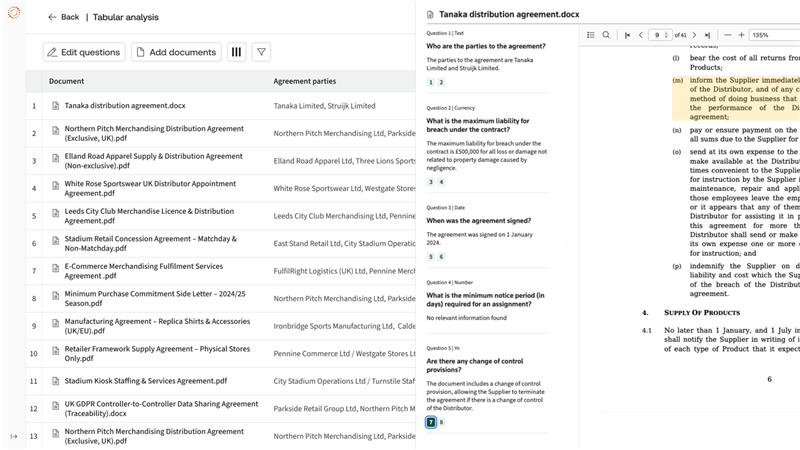Click the app logo in the sidebar
The height and width of the screenshot is (450, 800).
[x=14, y=12]
